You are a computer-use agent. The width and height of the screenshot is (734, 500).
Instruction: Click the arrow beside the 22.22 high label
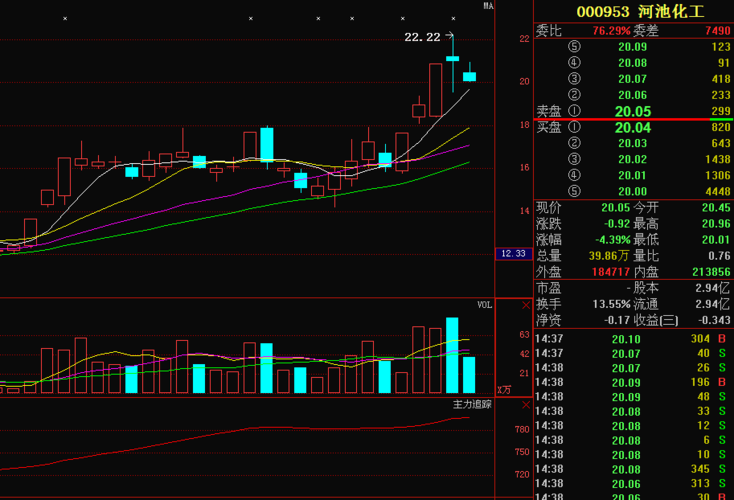(449, 37)
